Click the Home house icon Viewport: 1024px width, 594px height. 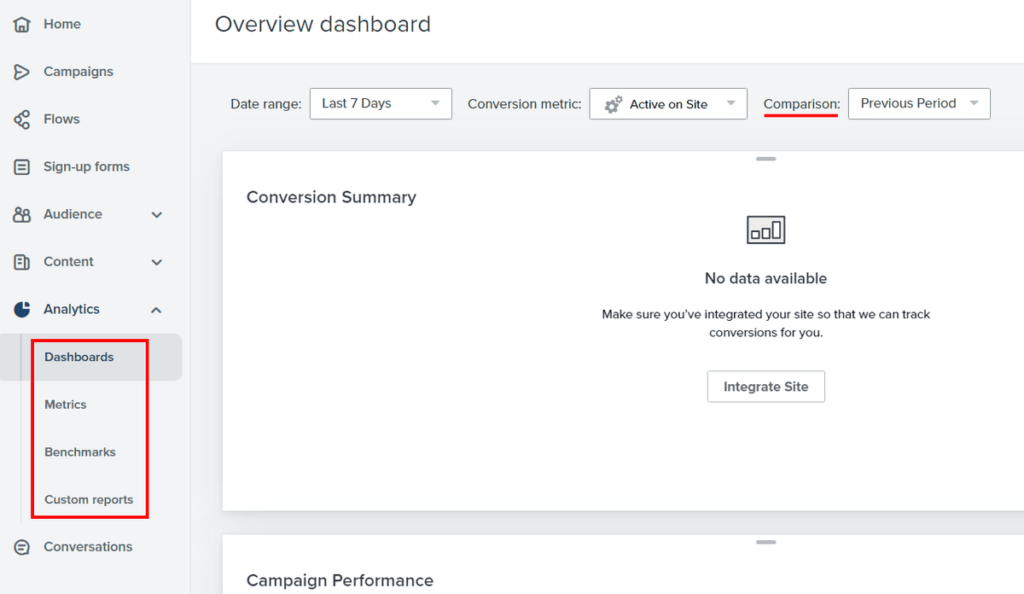(x=21, y=24)
